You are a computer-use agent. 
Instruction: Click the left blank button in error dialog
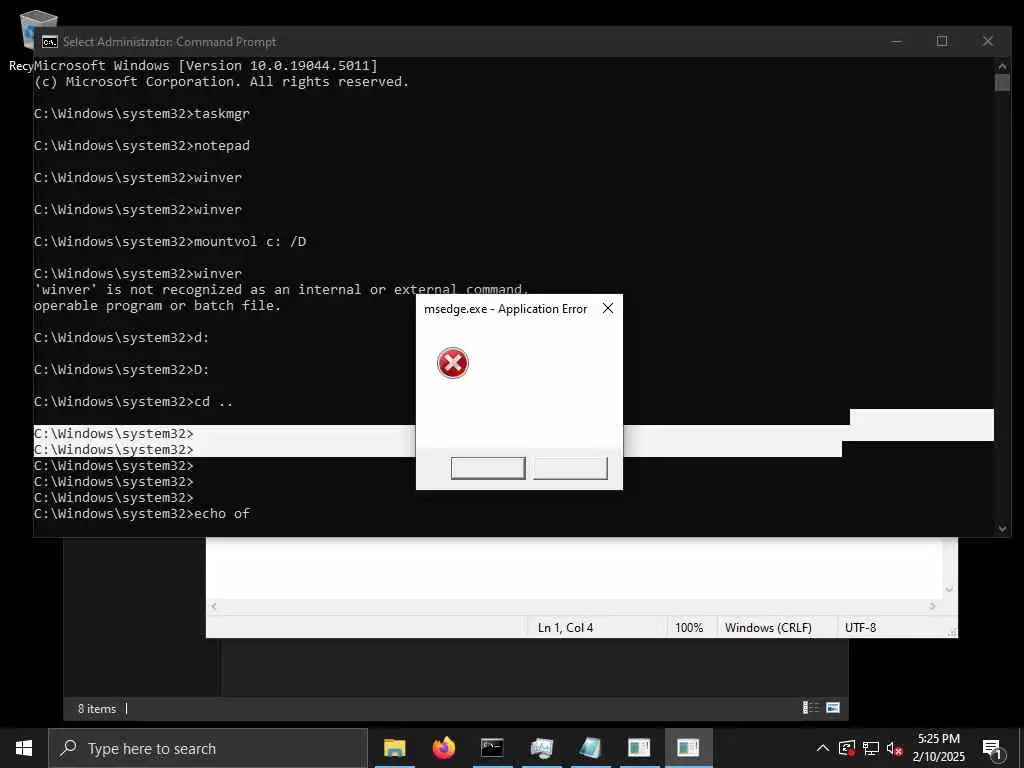(488, 468)
